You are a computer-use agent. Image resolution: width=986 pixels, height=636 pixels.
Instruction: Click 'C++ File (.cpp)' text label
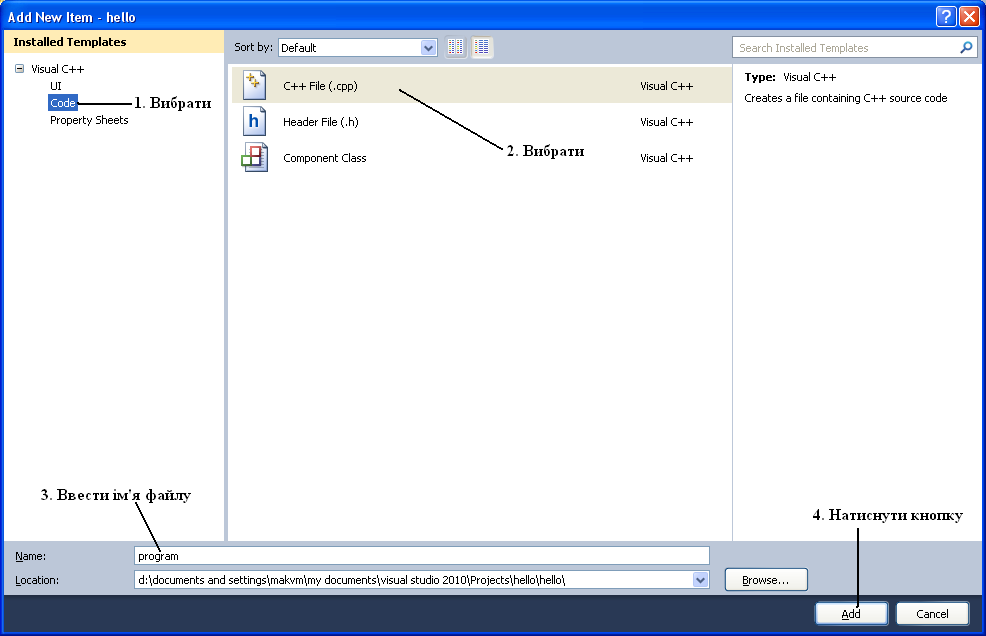click(x=320, y=86)
